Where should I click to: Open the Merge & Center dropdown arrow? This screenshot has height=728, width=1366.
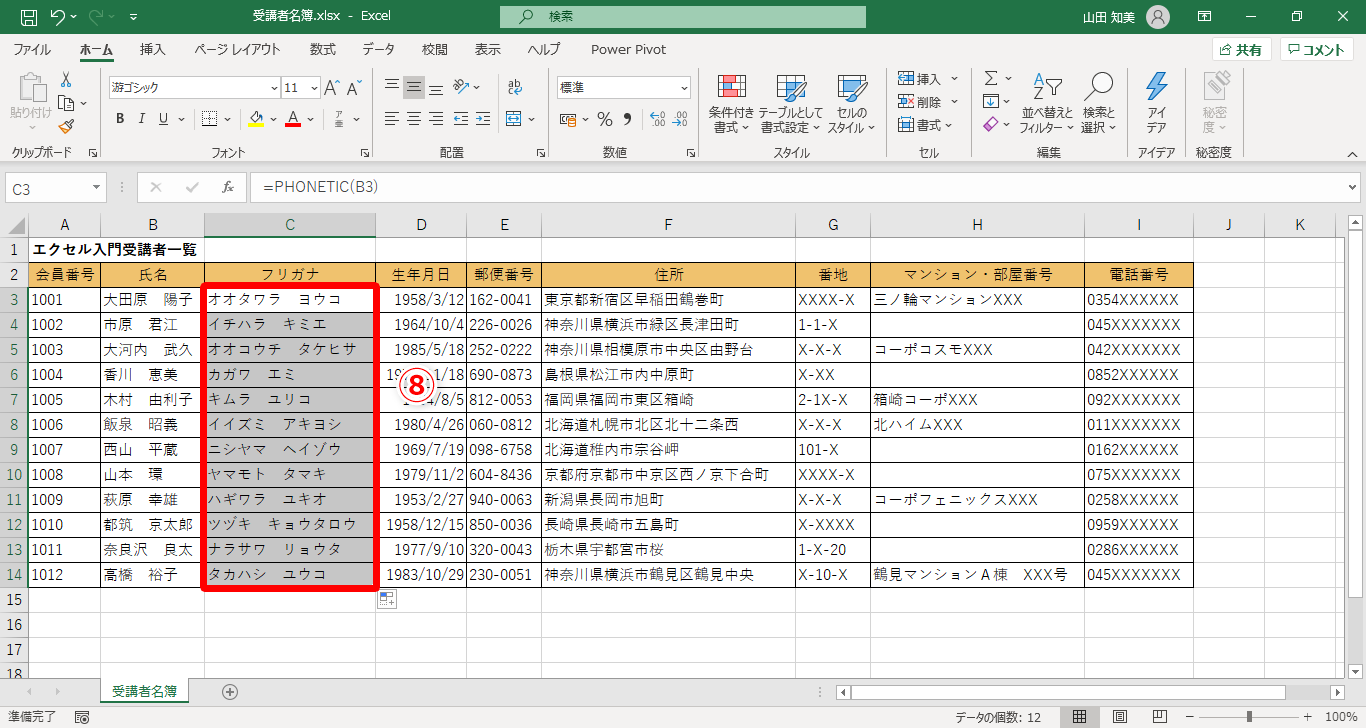533,119
